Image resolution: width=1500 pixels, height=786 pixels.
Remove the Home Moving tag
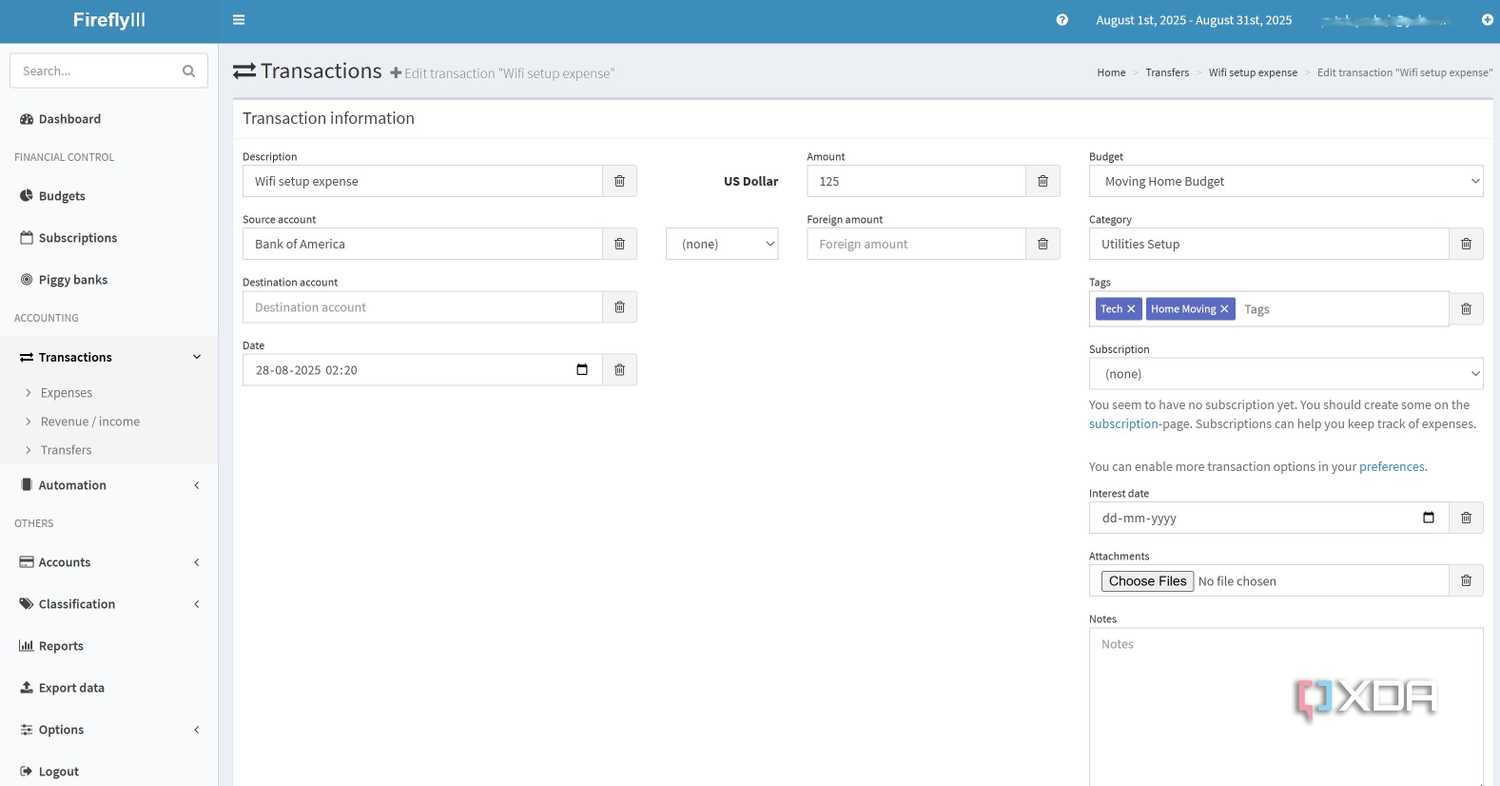(x=1224, y=309)
